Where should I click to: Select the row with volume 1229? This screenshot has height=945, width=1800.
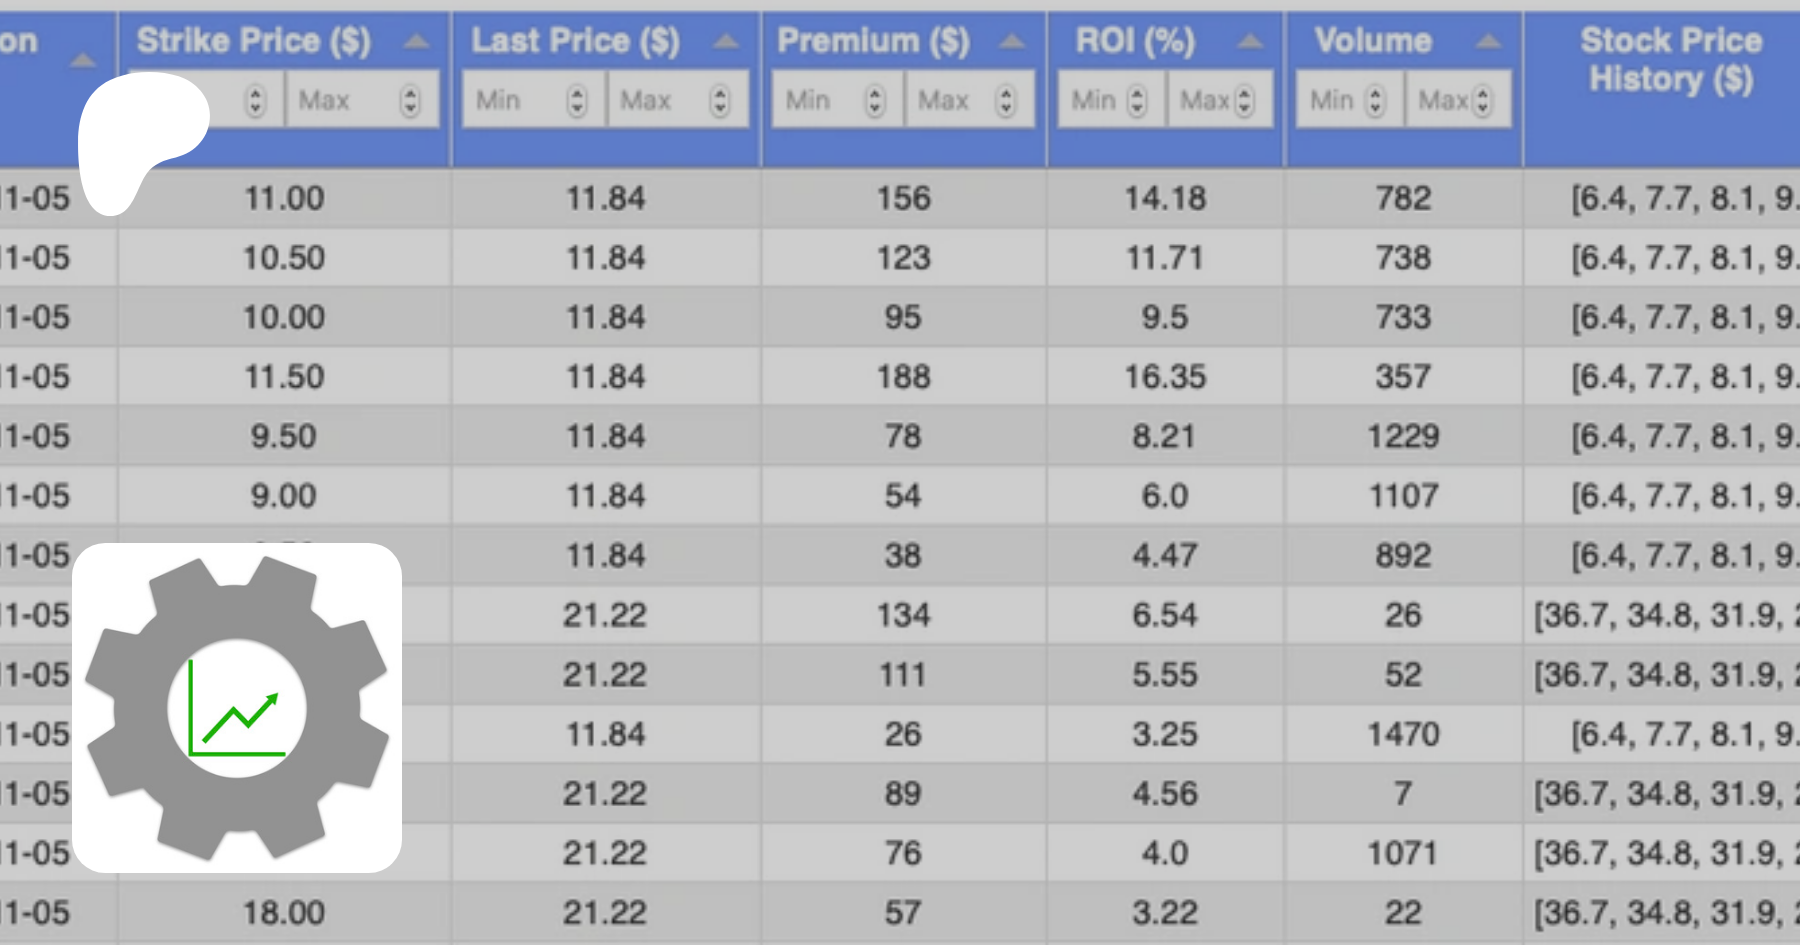point(1403,436)
